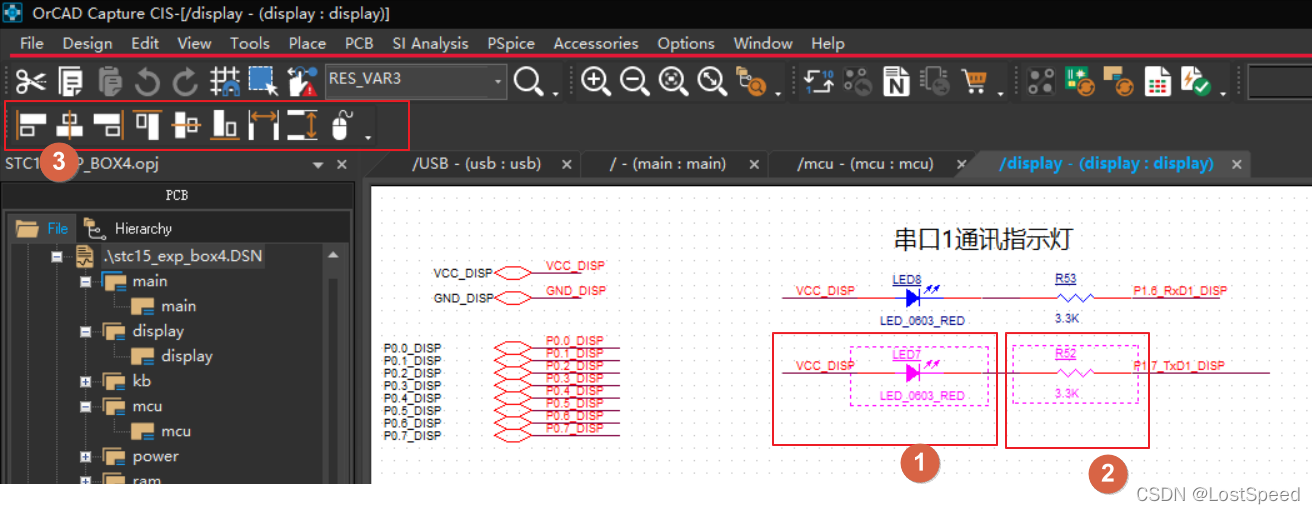Open the shopping cart icon
Image resolution: width=1315 pixels, height=514 pixels.
coord(974,81)
